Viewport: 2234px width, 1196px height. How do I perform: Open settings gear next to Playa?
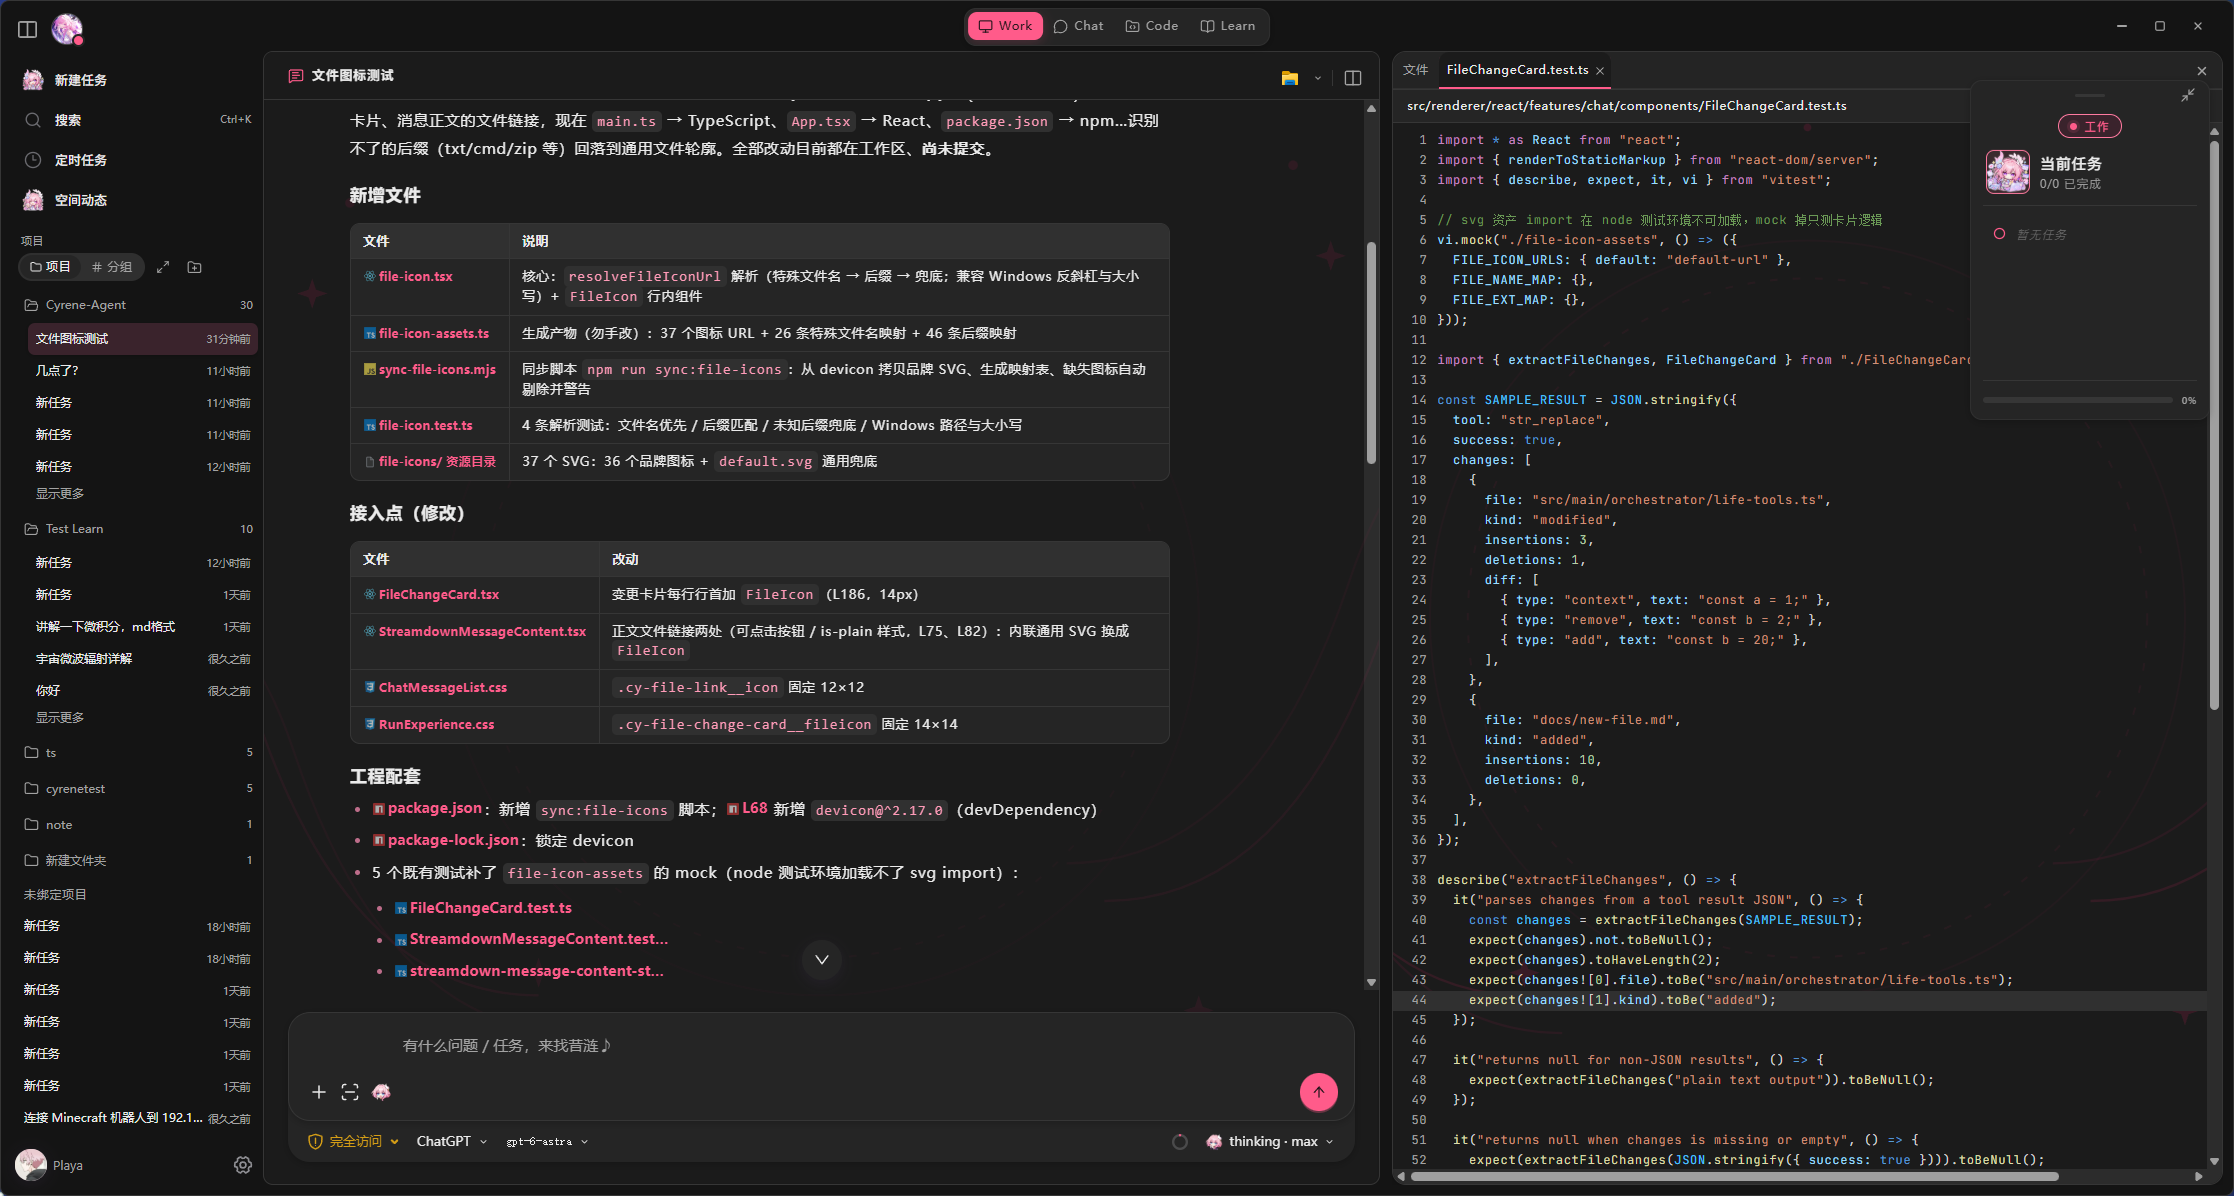(x=243, y=1165)
